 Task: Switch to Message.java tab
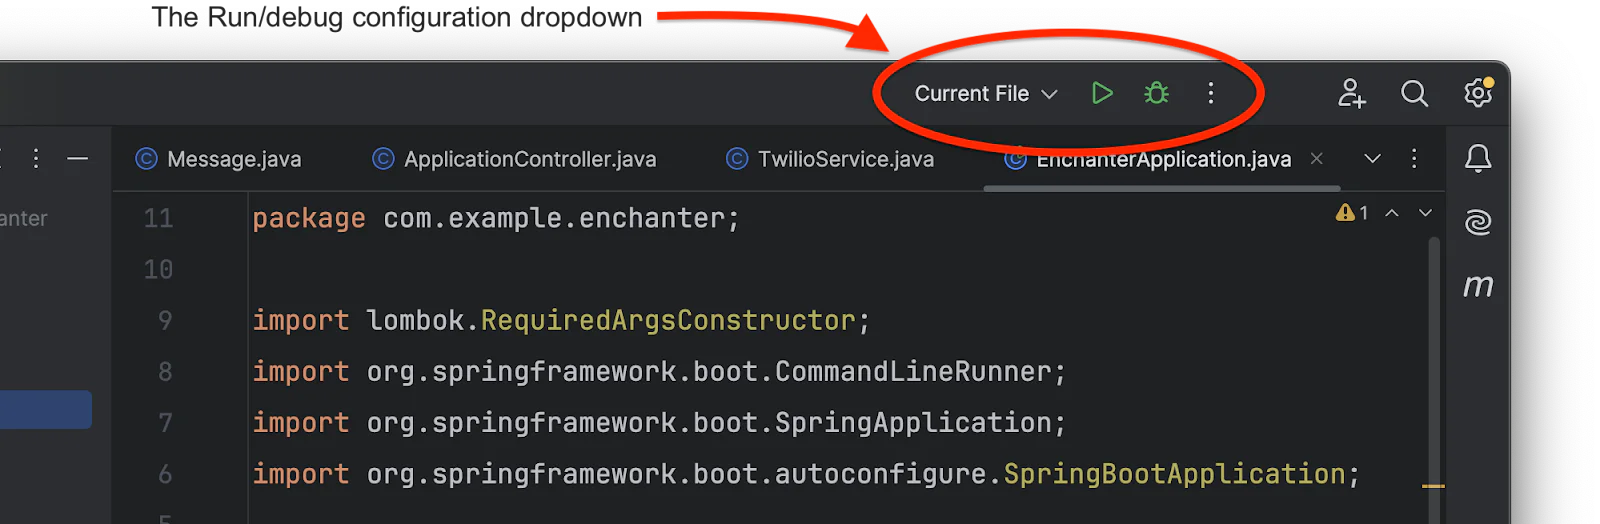[218, 159]
